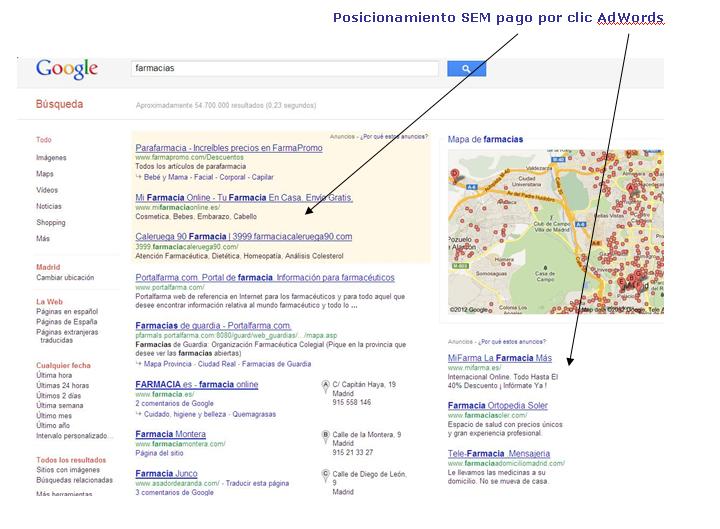Image resolution: width=720 pixels, height=529 pixels.
Task: Click '2 comentarios de Google' under FARMACIA.es
Action: click(x=174, y=403)
